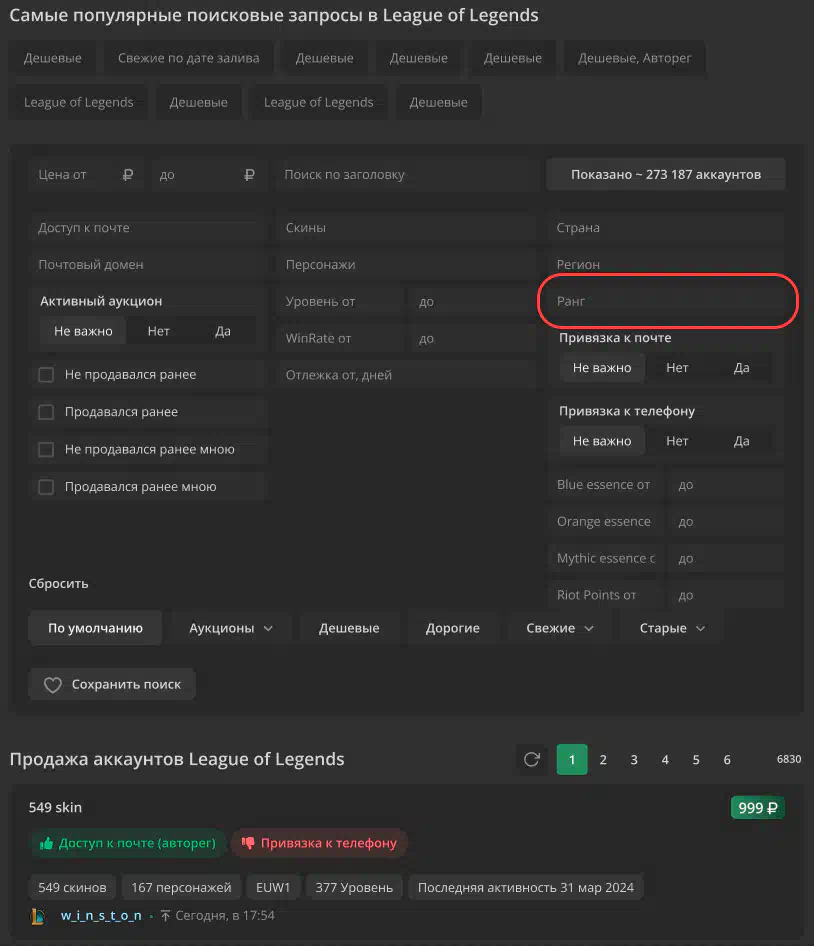
Task: Click the refresh icon beside the pagination
Action: click(532, 759)
